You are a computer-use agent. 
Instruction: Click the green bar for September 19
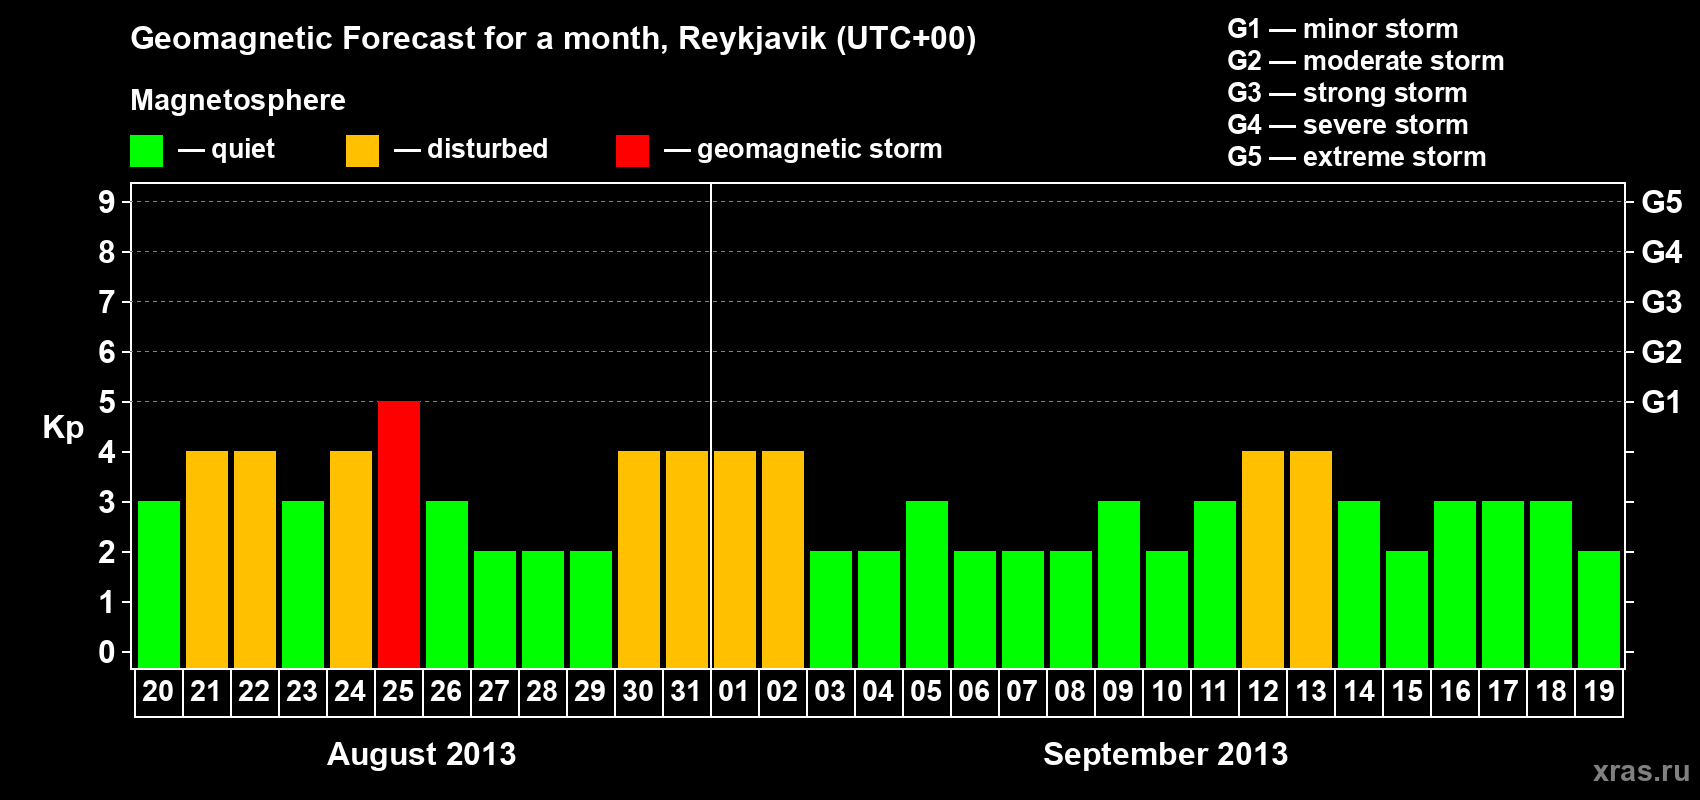1599,610
